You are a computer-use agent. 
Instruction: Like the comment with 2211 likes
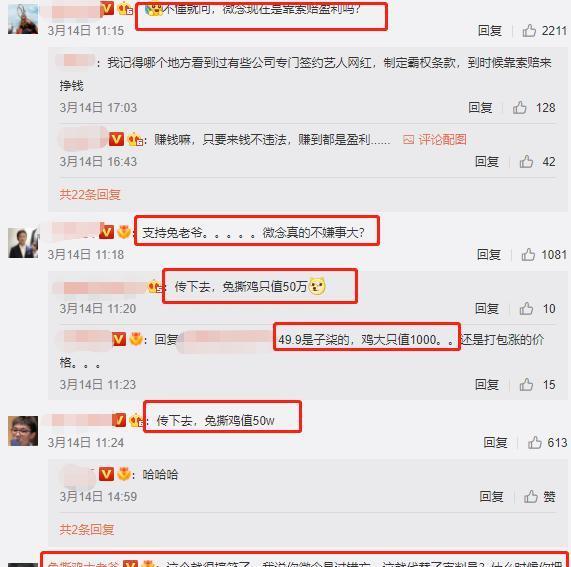pyautogui.click(x=529, y=31)
